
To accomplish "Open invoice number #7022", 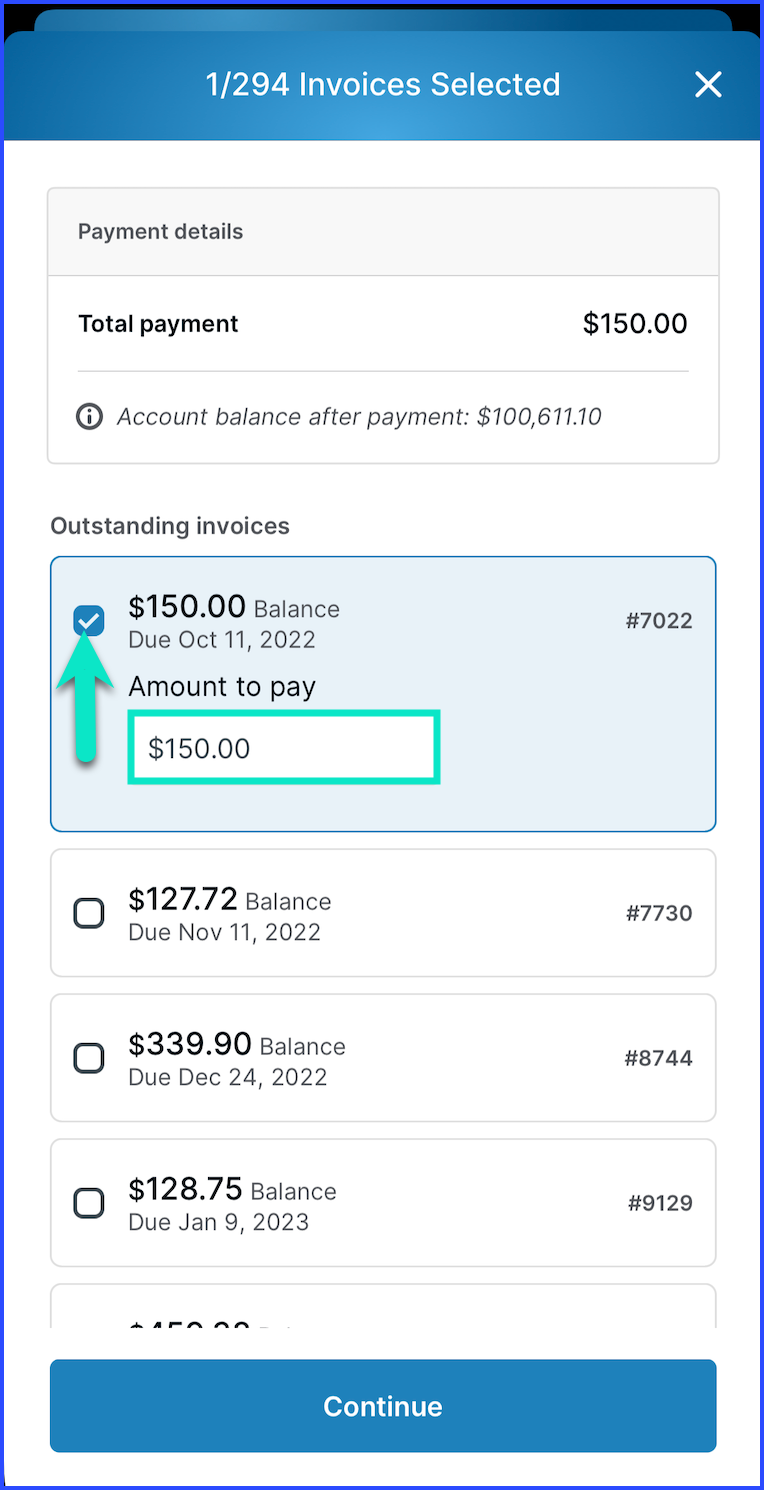I will point(659,621).
